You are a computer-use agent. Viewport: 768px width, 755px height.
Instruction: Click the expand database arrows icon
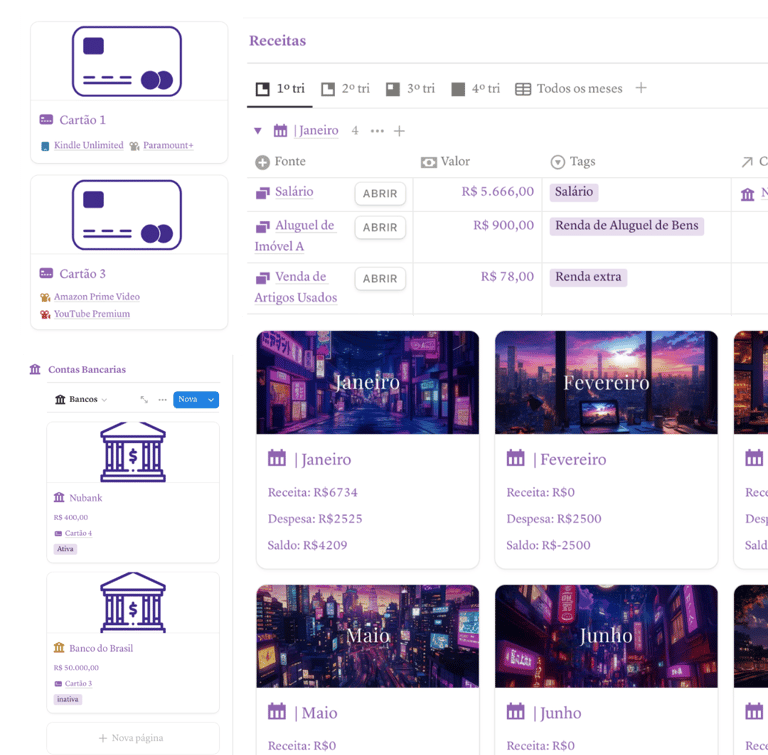tap(144, 399)
